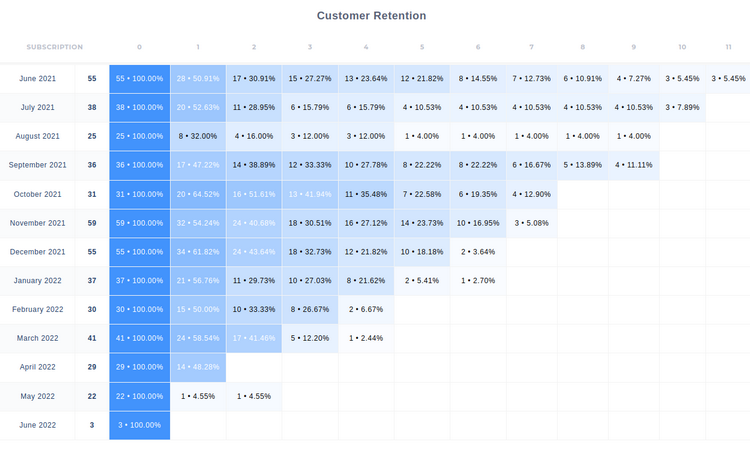750x450 pixels.
Task: Select the November 2021 row label
Action: coord(37,223)
